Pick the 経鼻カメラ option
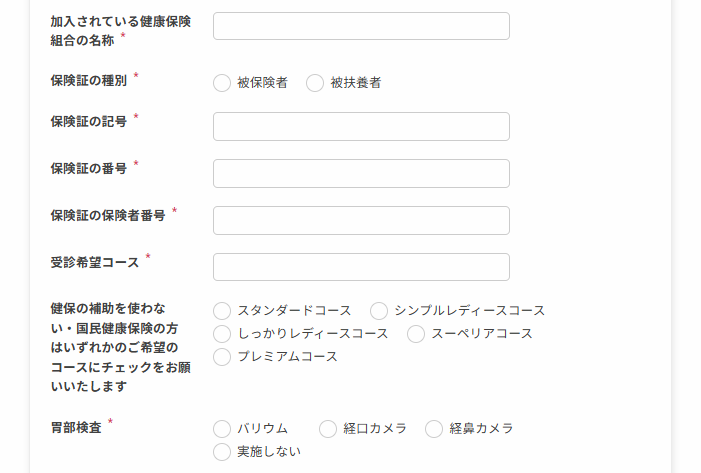 pos(434,429)
